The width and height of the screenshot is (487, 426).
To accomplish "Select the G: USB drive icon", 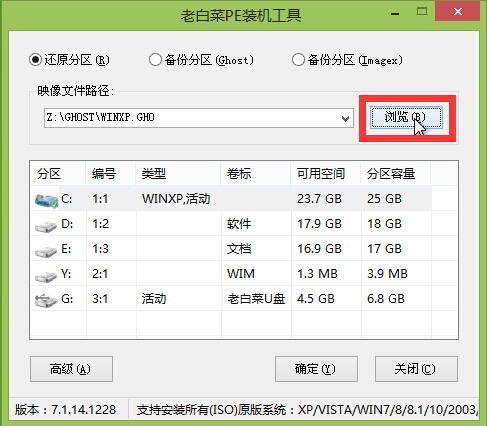I will 46,300.
